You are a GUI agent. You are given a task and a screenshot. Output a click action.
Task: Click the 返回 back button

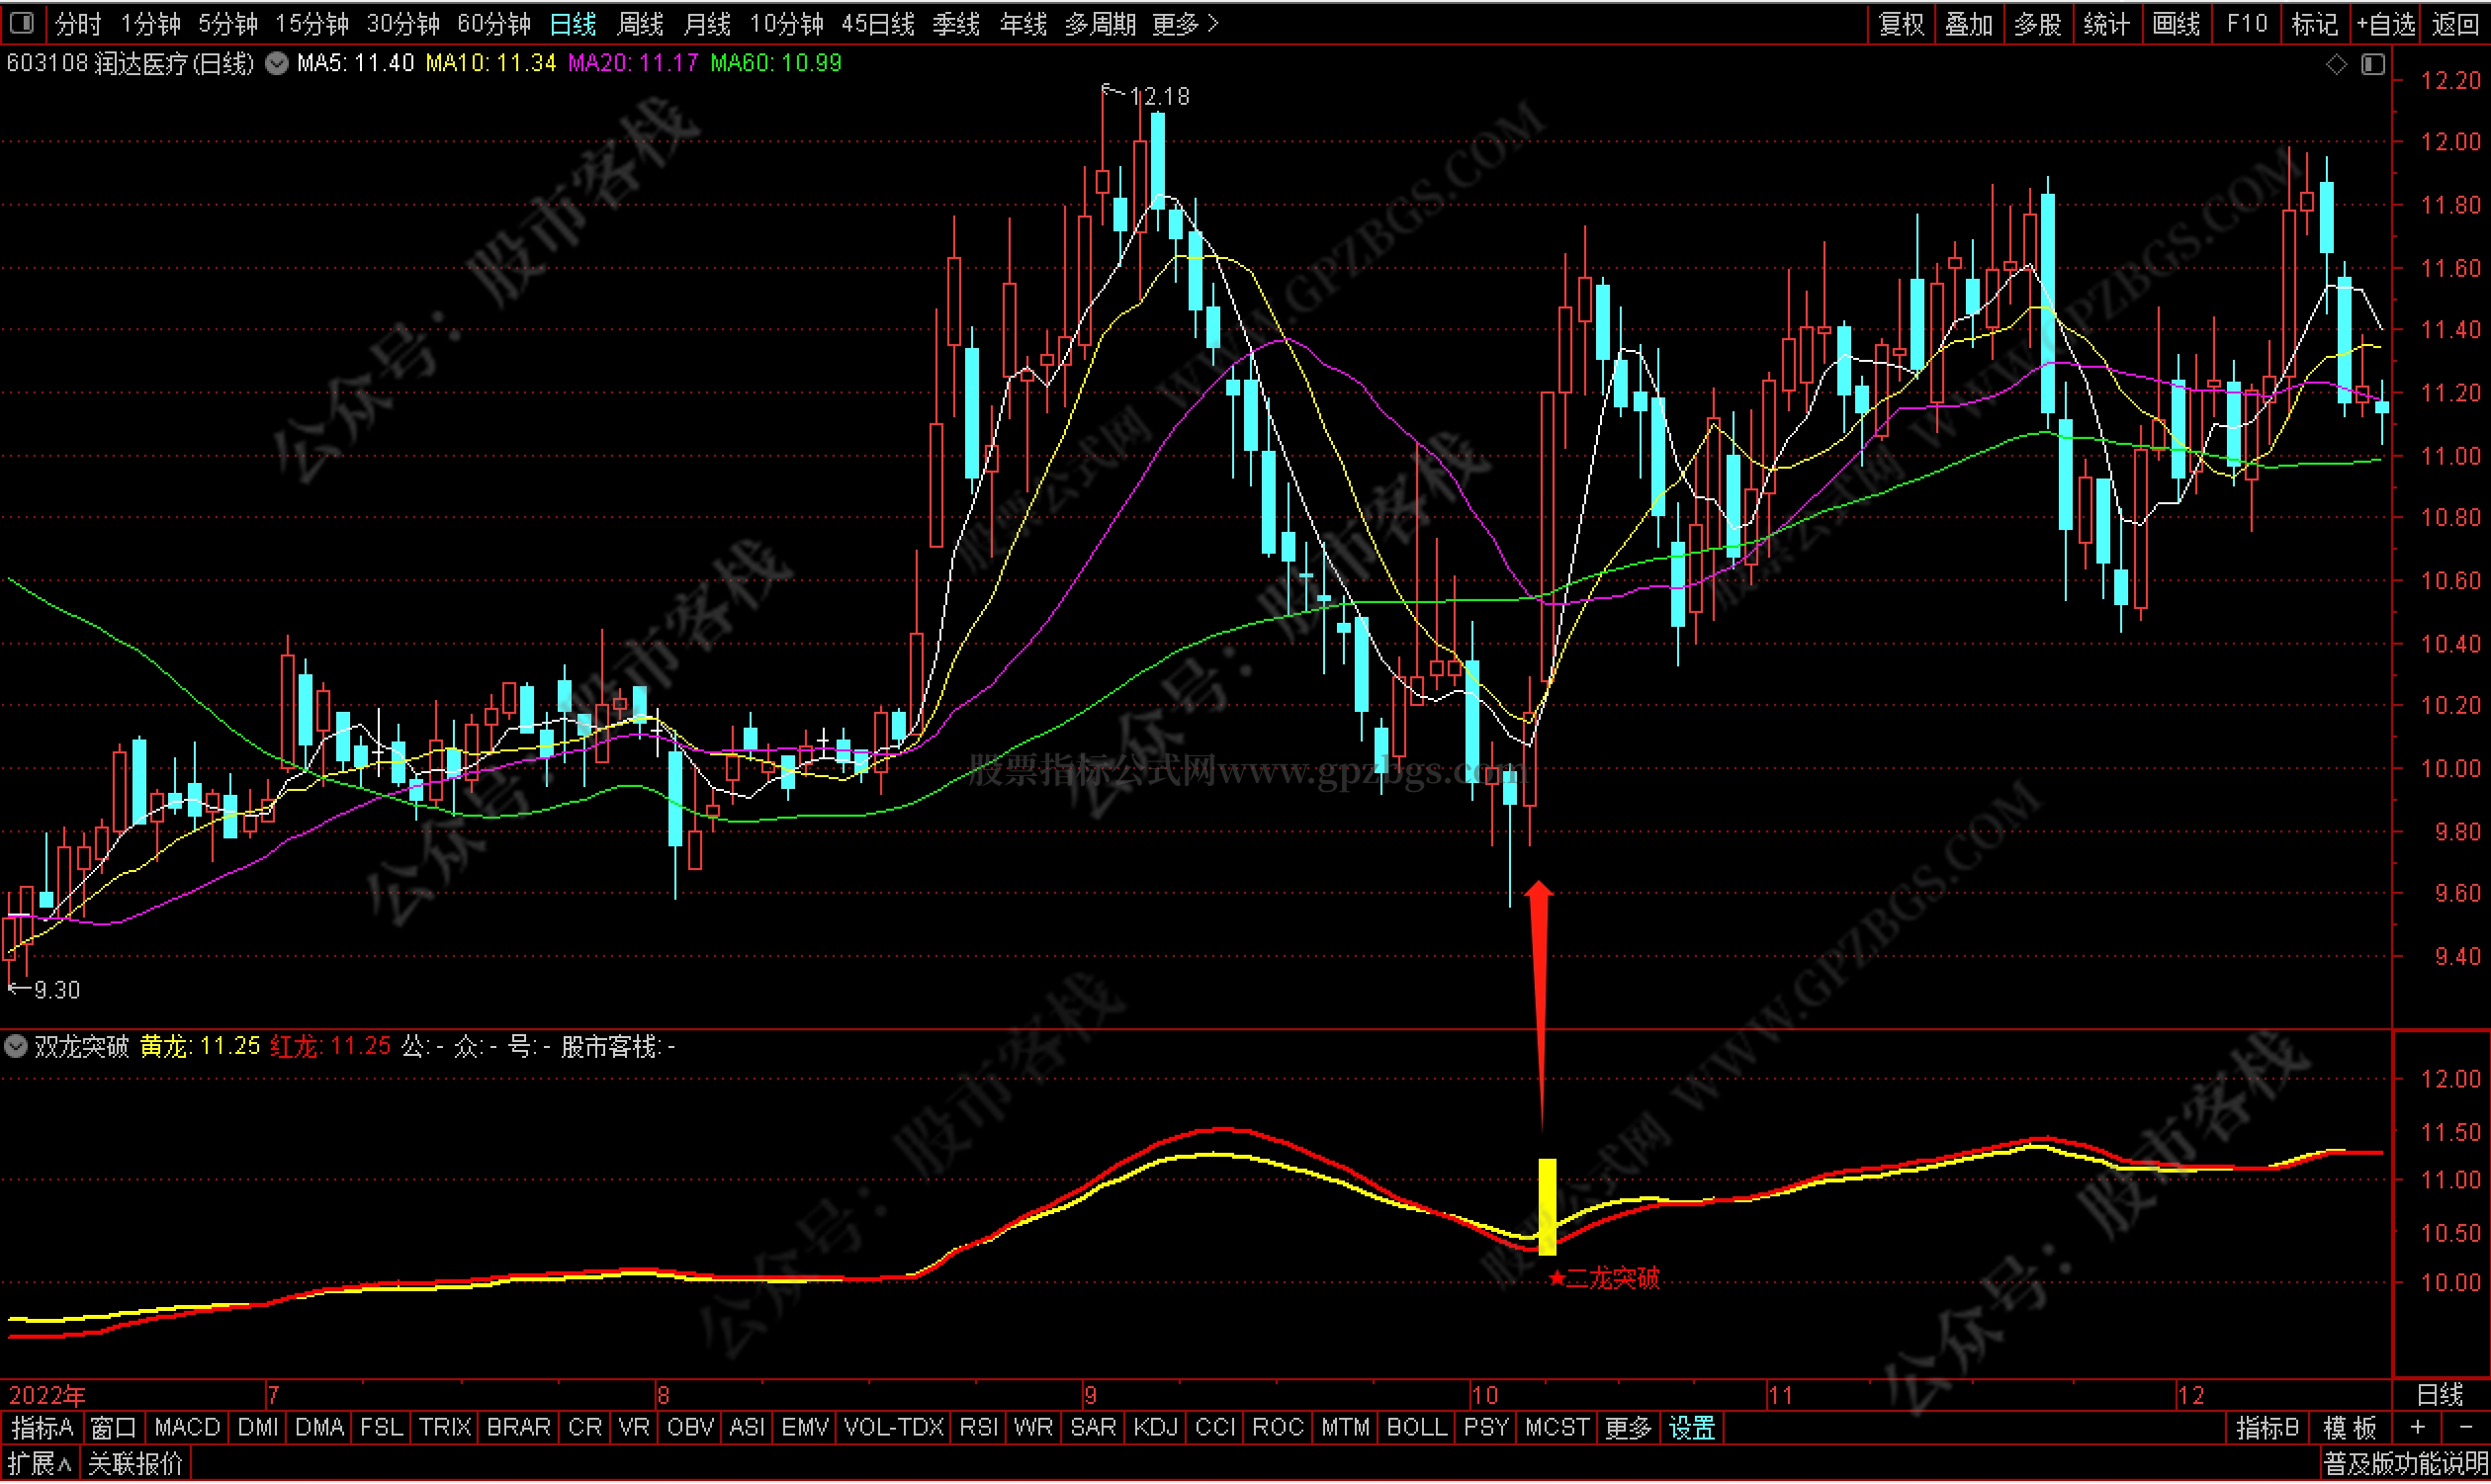(x=2455, y=23)
